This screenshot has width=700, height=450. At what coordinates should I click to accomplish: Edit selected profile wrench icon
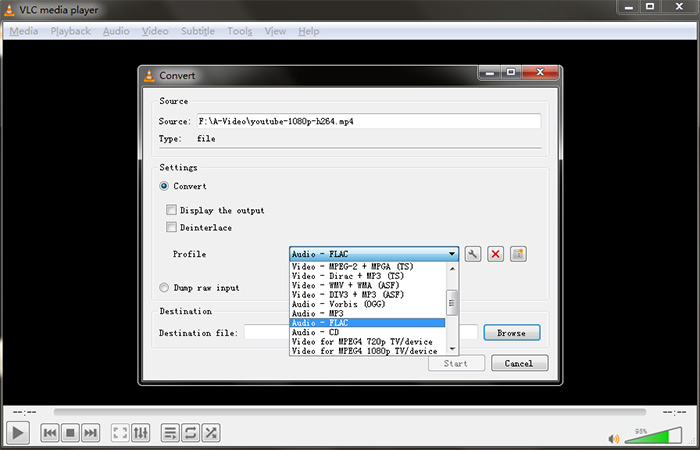[473, 254]
